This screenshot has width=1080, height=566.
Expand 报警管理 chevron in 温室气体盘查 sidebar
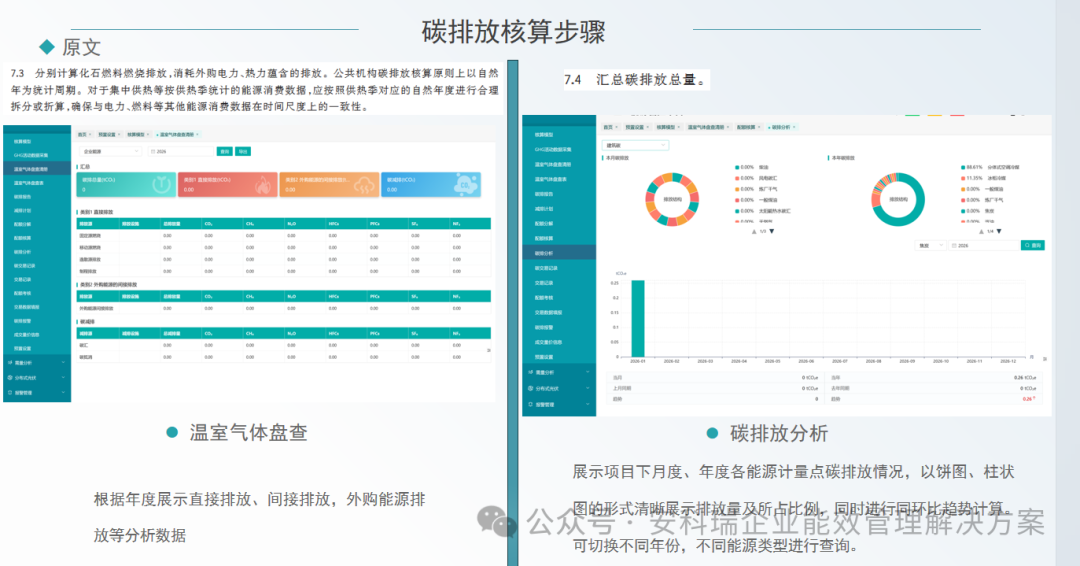click(63, 392)
